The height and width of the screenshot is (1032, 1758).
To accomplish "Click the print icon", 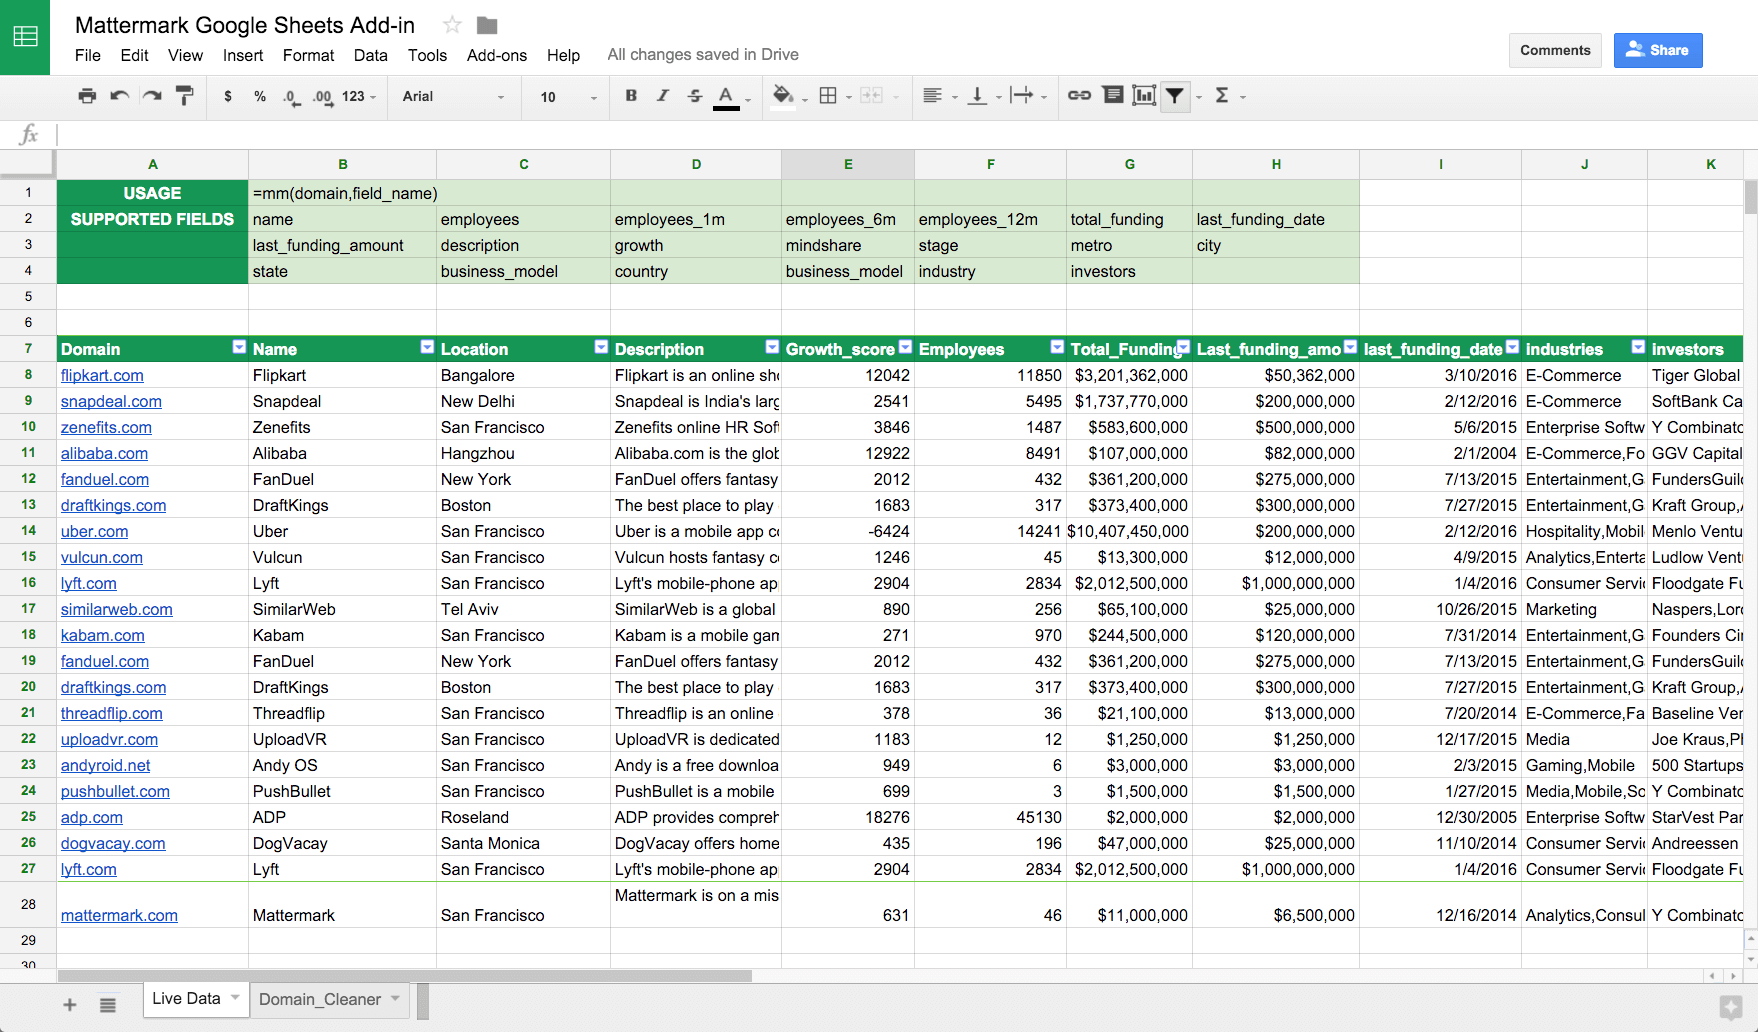I will [x=87, y=96].
